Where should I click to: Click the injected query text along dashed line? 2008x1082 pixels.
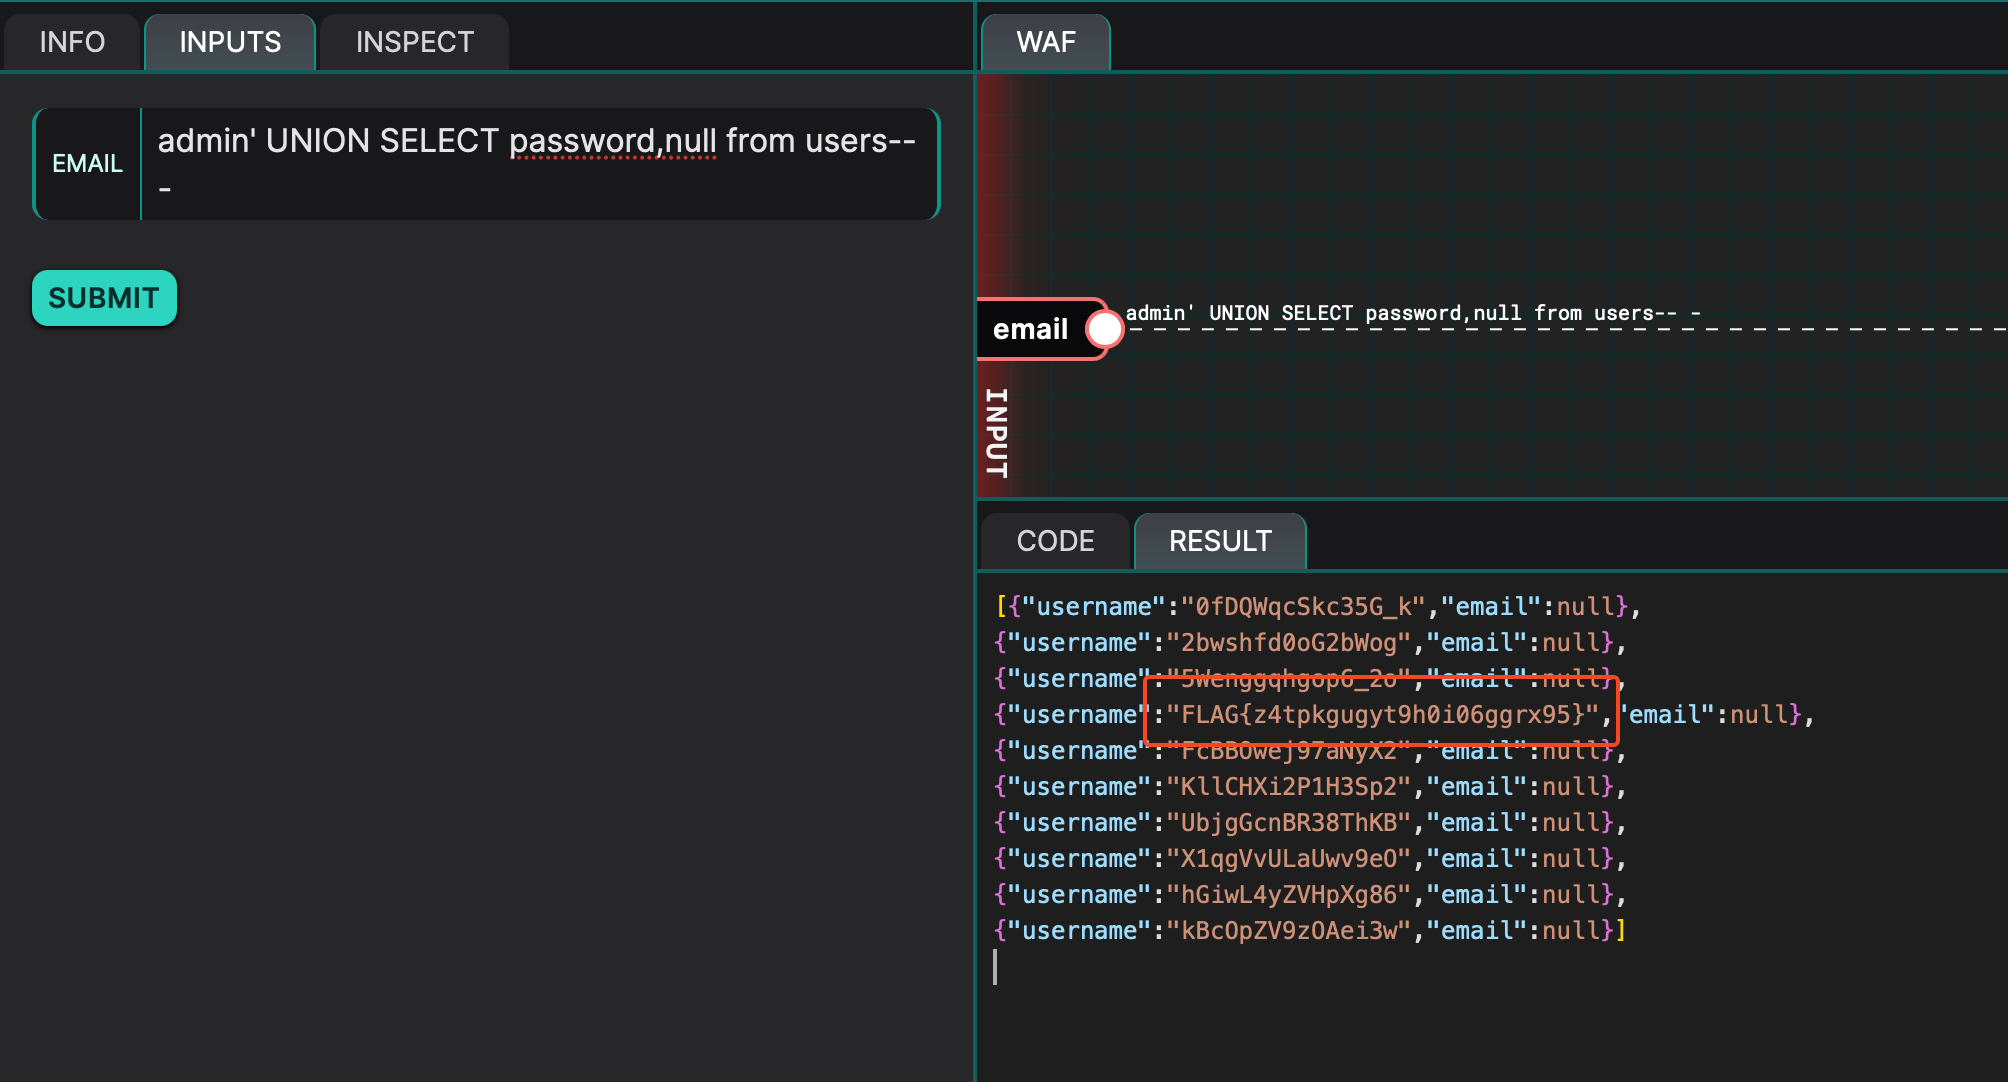coord(1412,313)
